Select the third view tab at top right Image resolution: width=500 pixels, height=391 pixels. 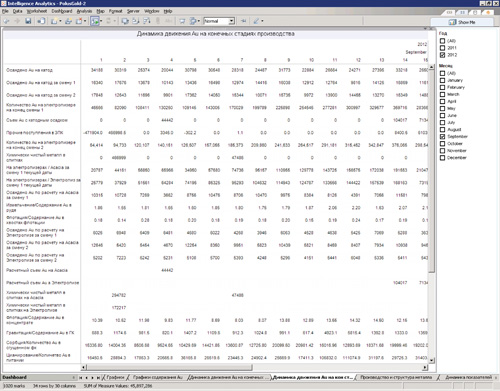click(x=475, y=12)
